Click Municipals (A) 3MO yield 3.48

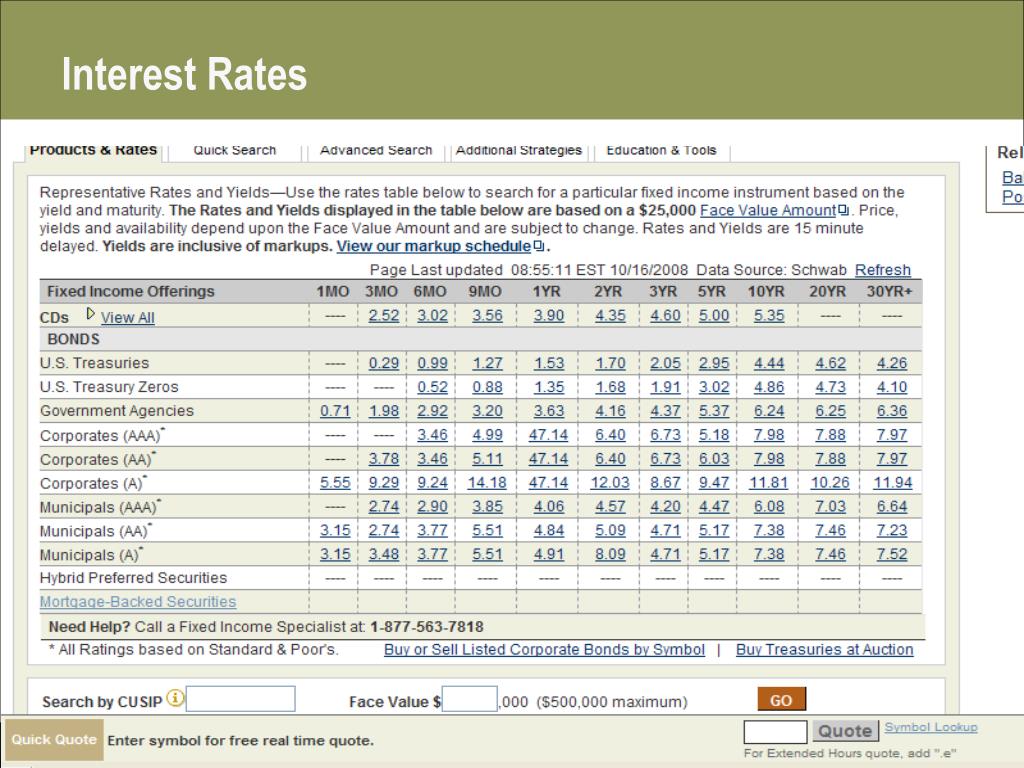pos(383,554)
